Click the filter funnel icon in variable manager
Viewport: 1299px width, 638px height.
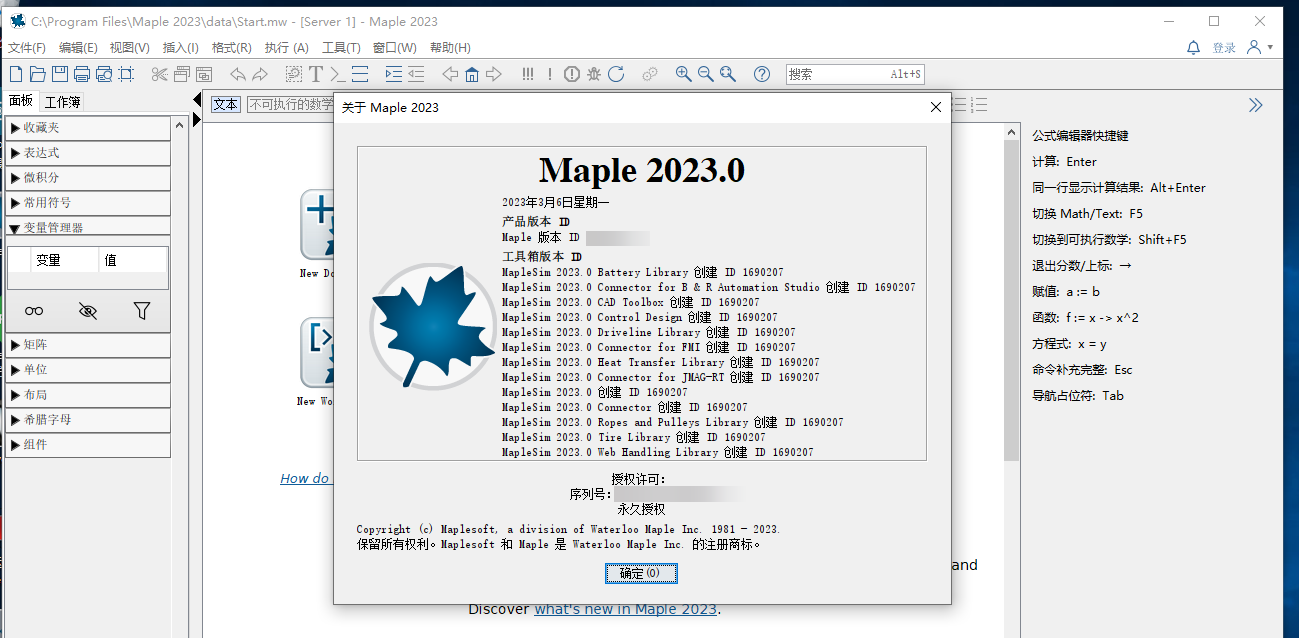pos(142,311)
